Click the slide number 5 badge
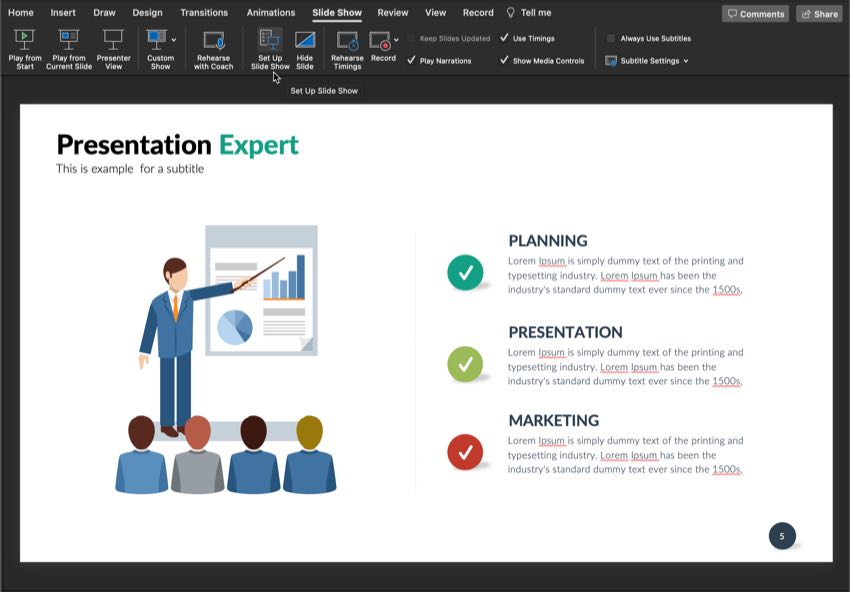The width and height of the screenshot is (850, 592). tap(782, 536)
